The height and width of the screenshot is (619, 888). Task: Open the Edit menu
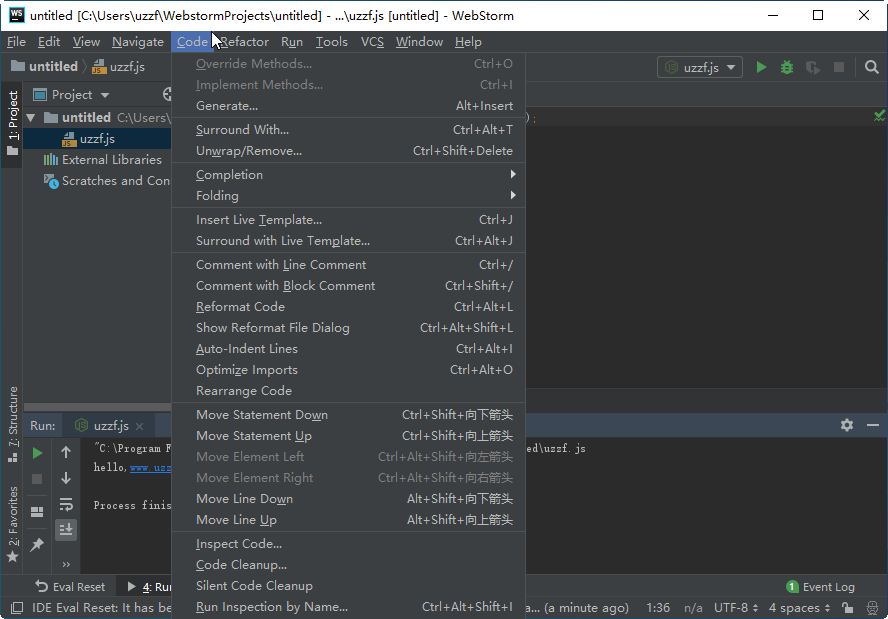(49, 42)
